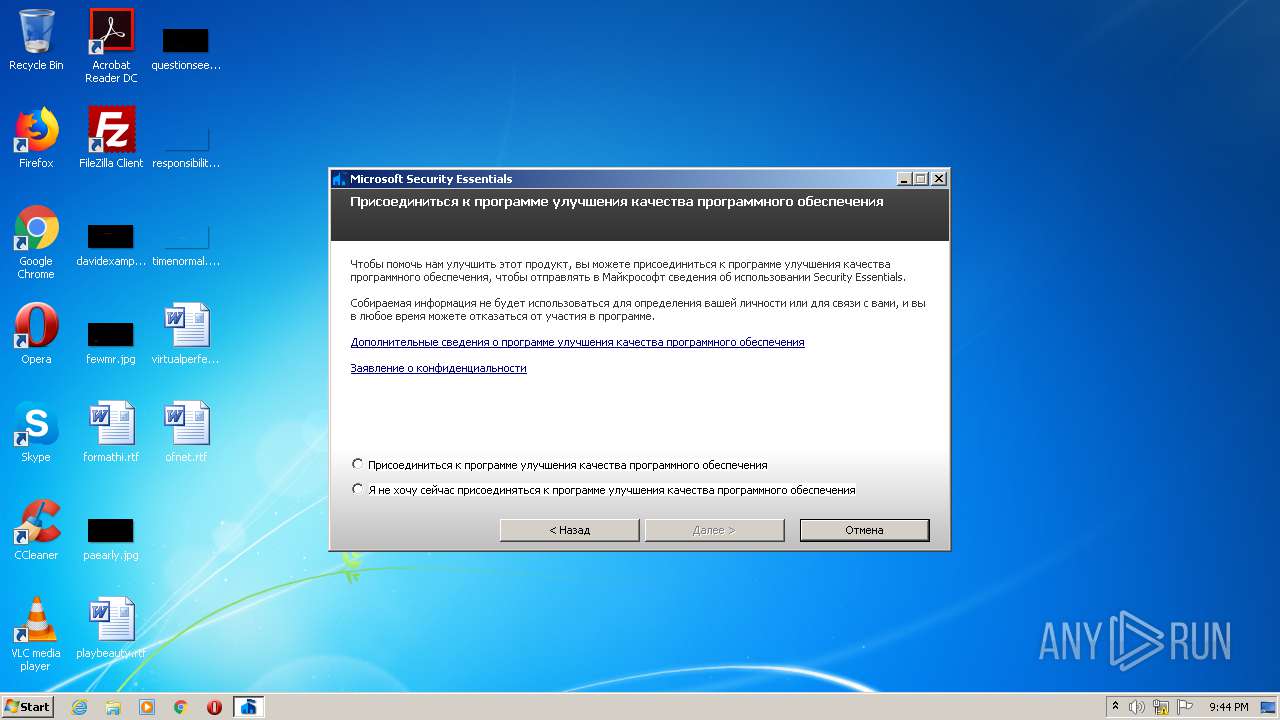Image resolution: width=1280 pixels, height=720 pixels.
Task: Close the Security Essentials setup window
Action: (938, 179)
